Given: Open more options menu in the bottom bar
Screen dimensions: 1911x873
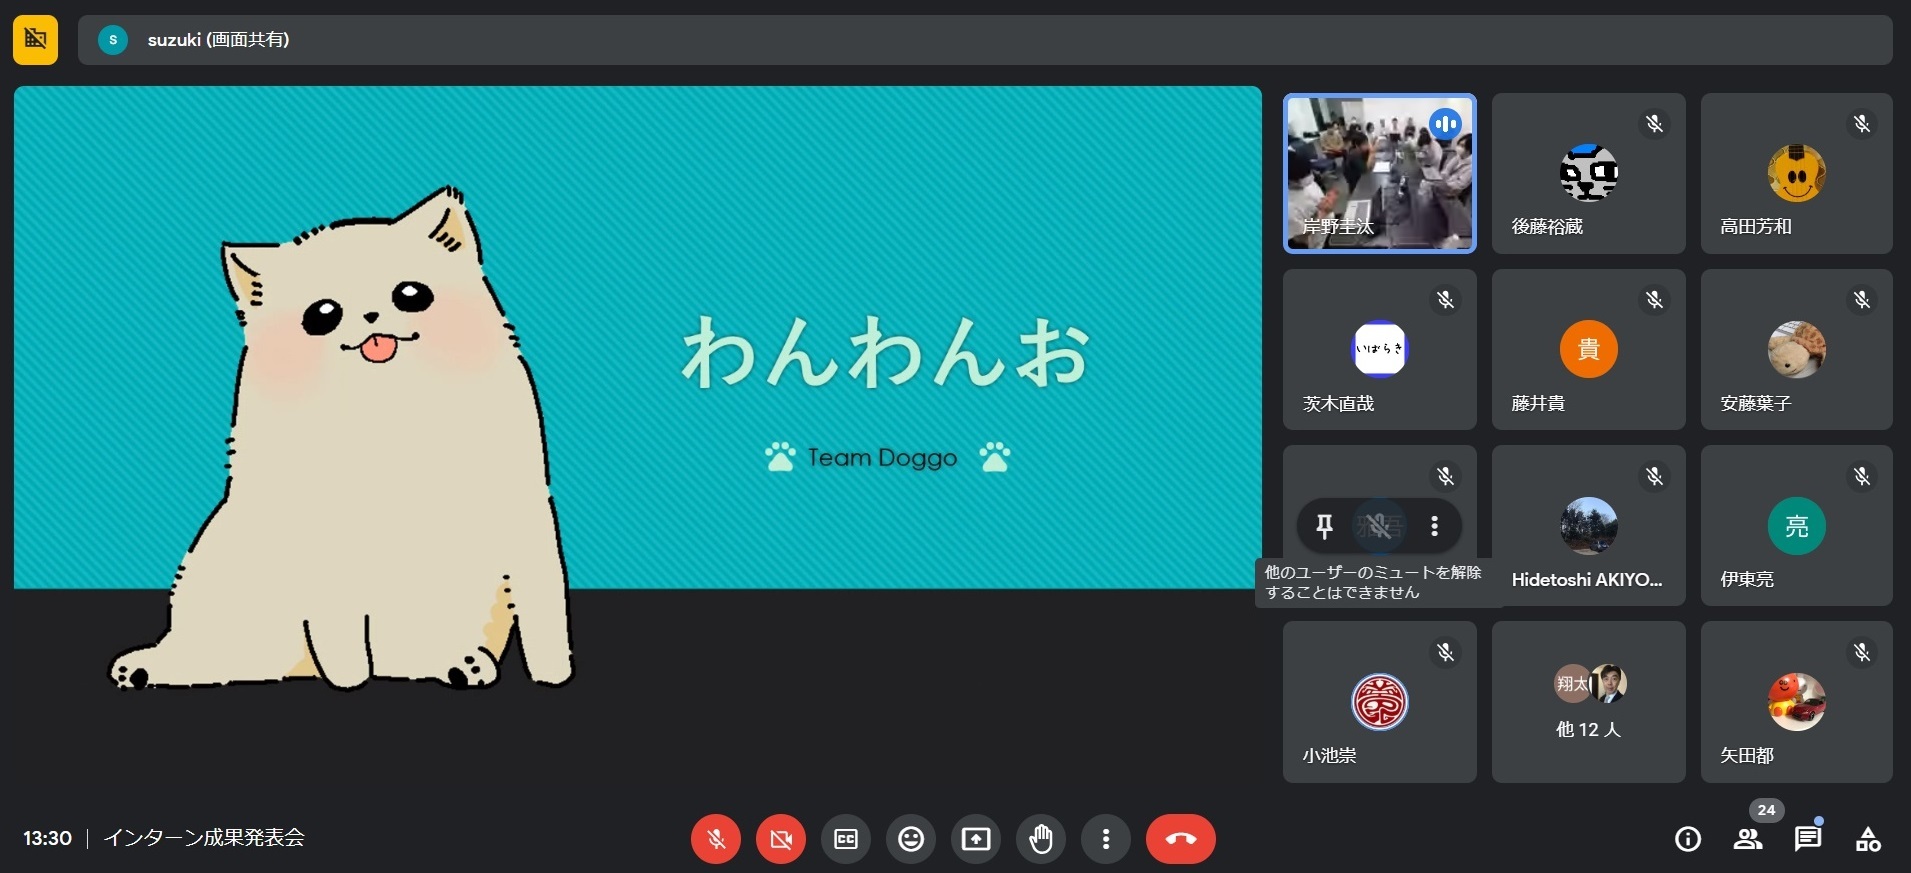Looking at the screenshot, I should (x=1106, y=839).
